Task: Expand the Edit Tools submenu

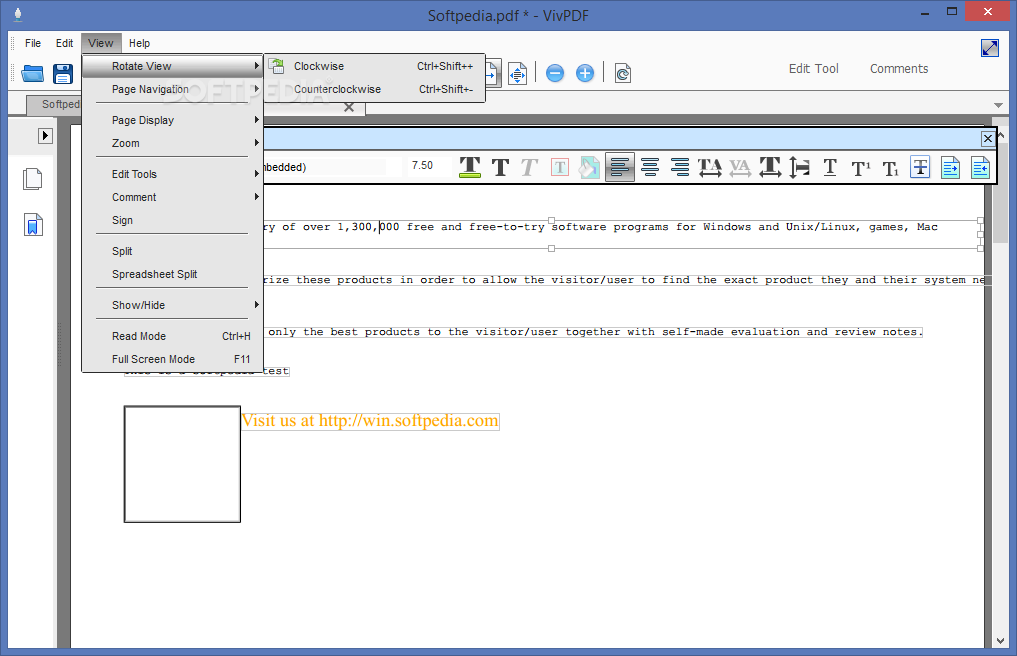Action: (173, 175)
